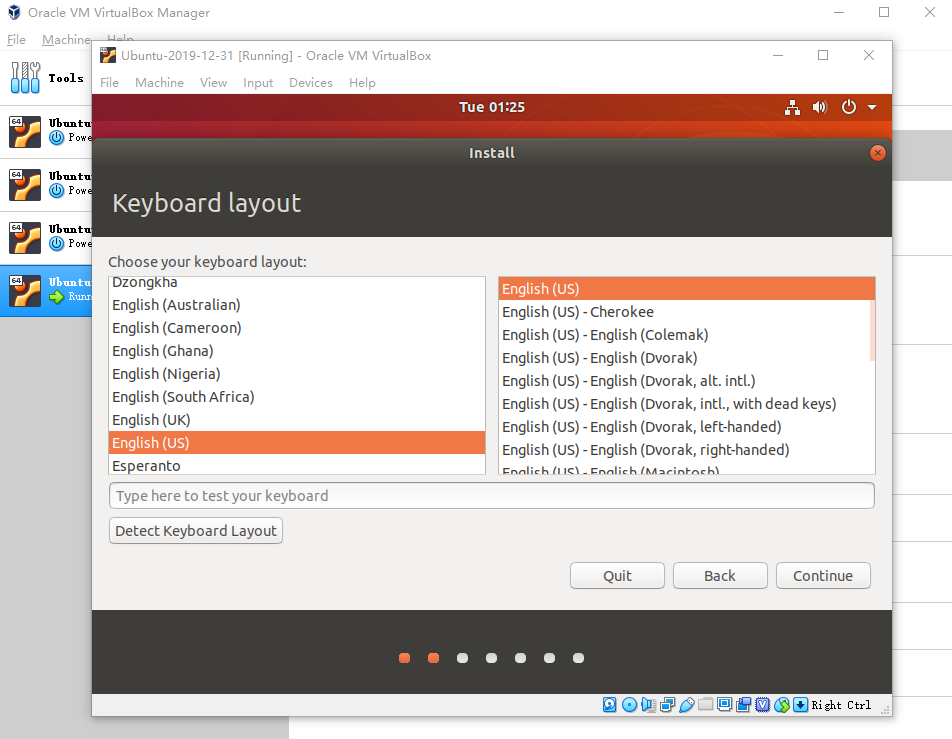Select the running Ubuntu VM in Manager list
The height and width of the screenshot is (739, 952).
tap(46, 290)
